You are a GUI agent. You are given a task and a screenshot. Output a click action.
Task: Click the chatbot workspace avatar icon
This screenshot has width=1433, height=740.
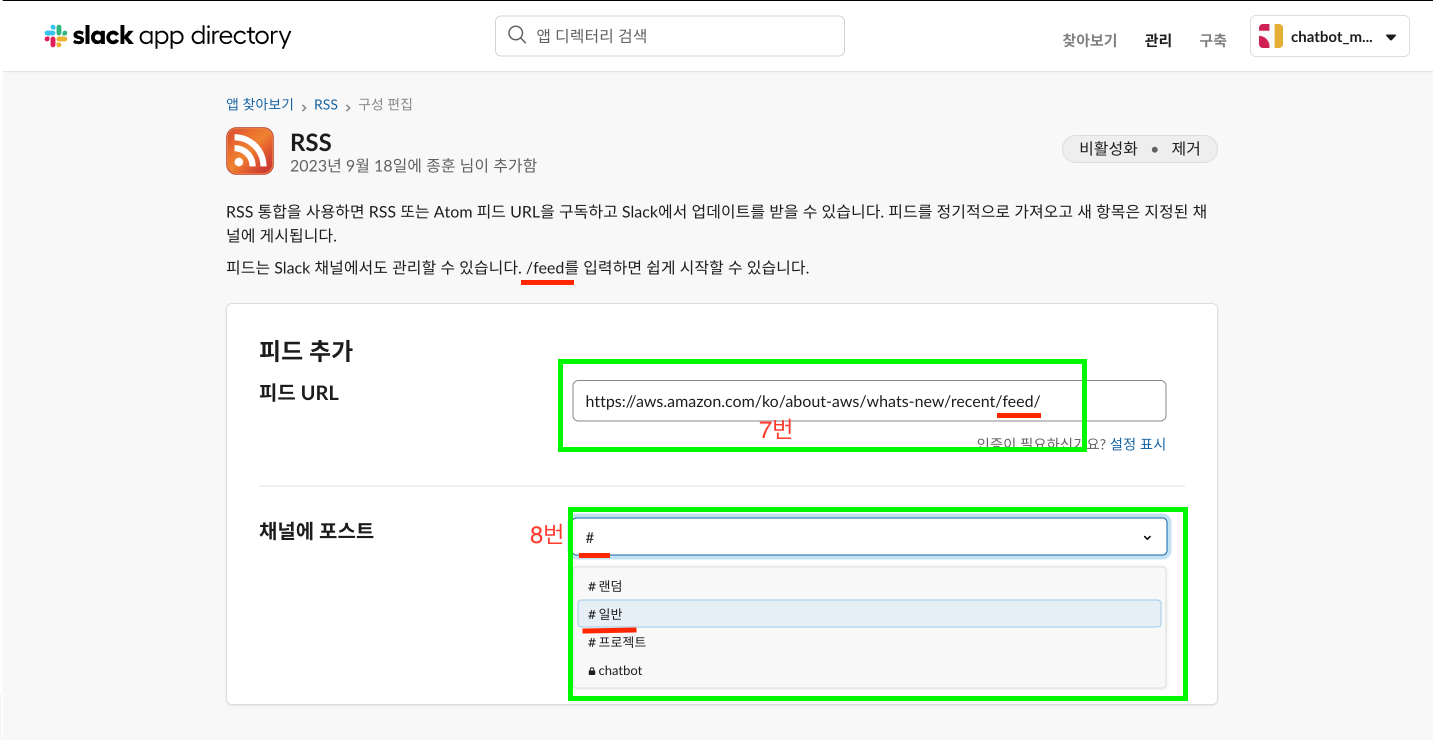pyautogui.click(x=1270, y=37)
